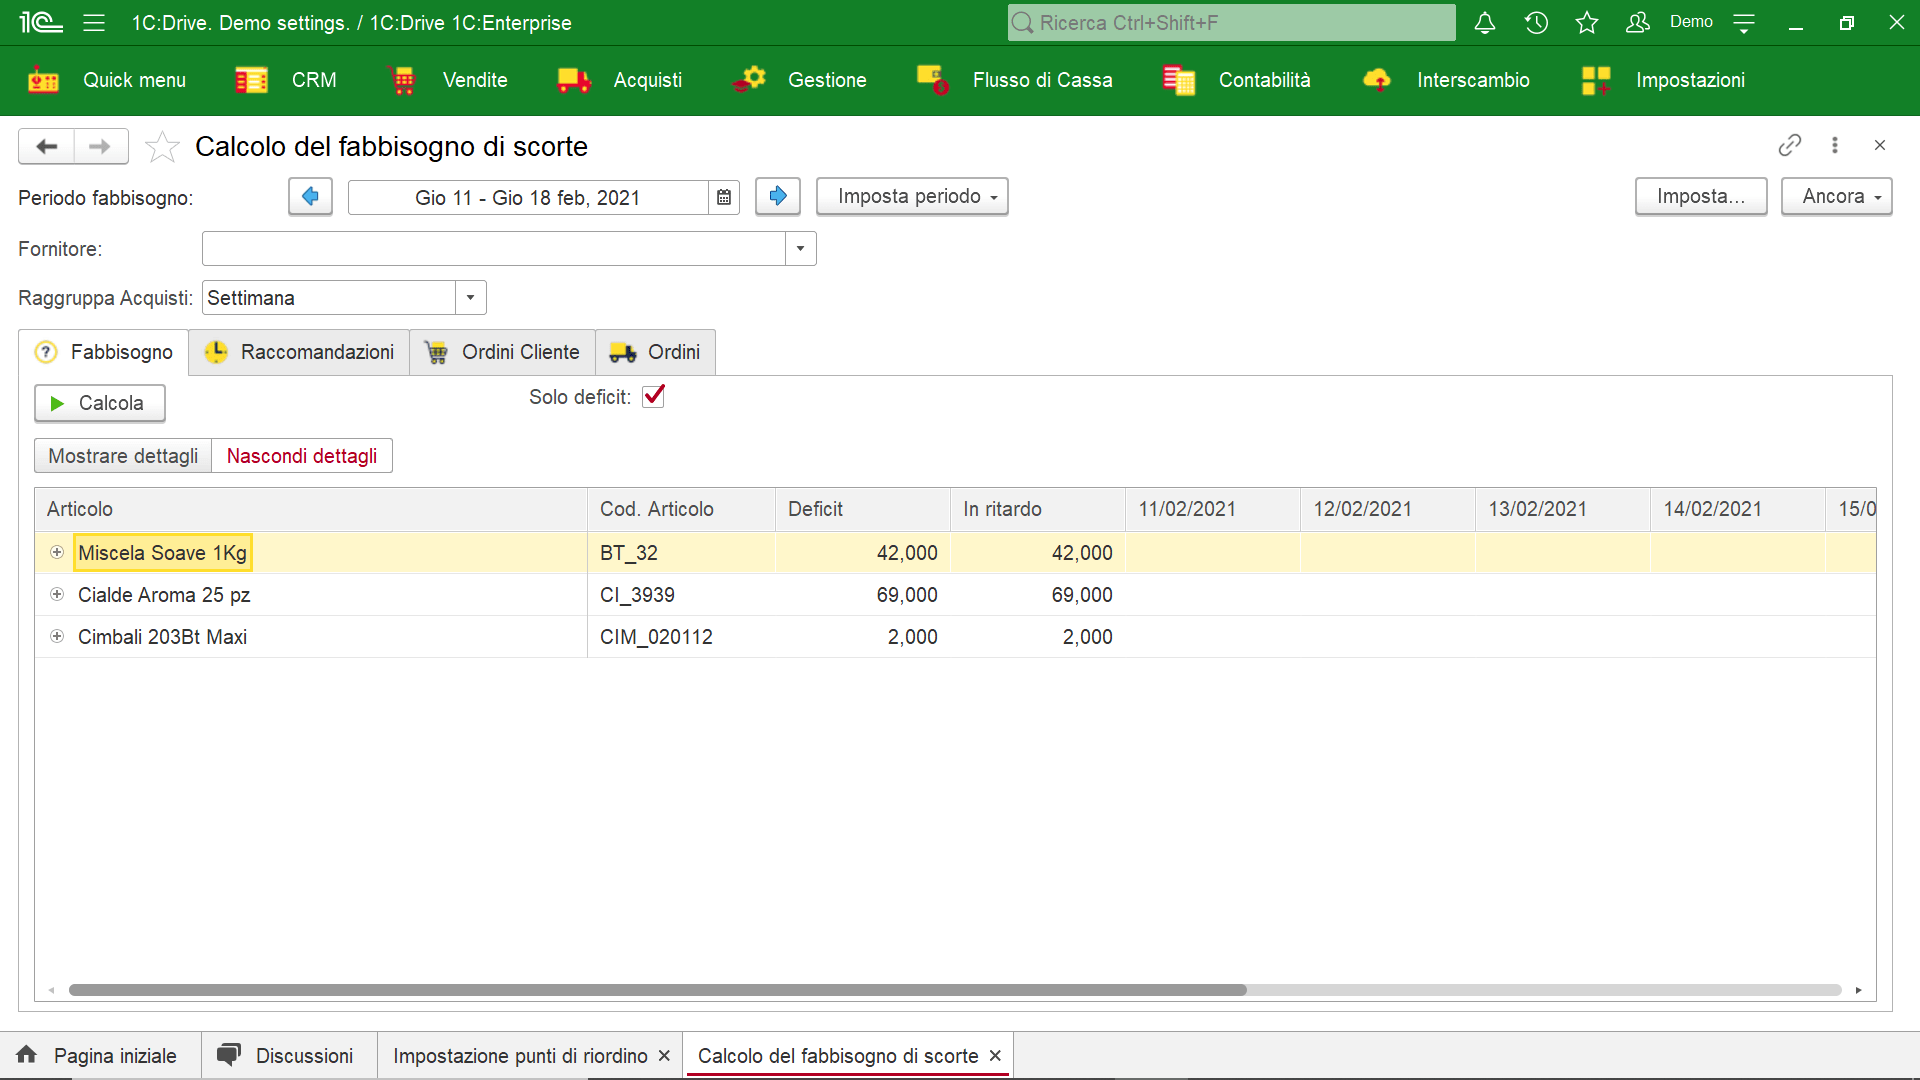Open notifications bell
The height and width of the screenshot is (1080, 1920).
(x=1485, y=22)
